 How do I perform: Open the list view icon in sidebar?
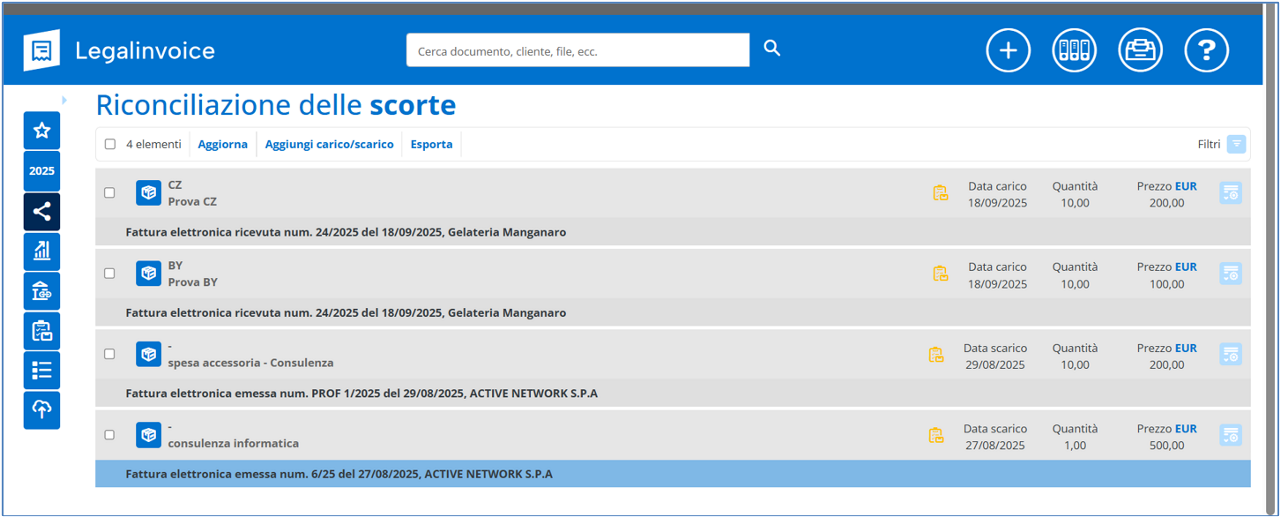pos(42,370)
